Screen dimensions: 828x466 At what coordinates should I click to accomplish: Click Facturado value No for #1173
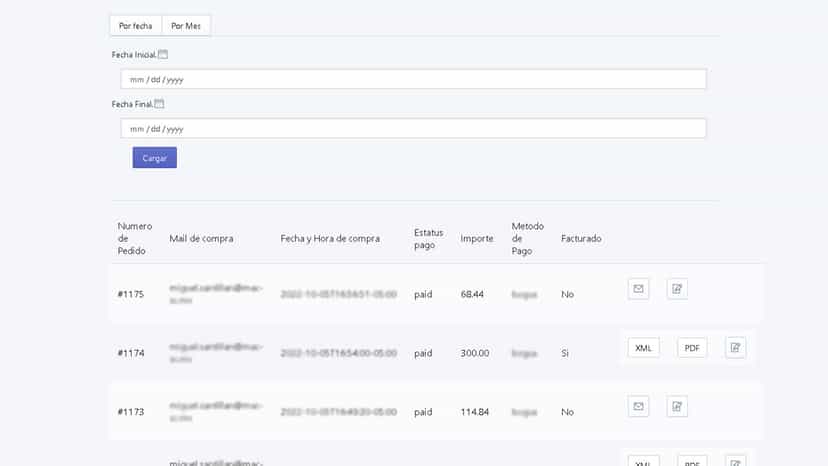[567, 412]
